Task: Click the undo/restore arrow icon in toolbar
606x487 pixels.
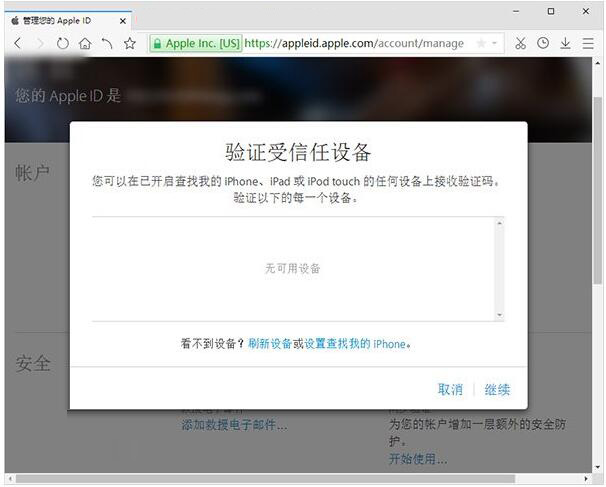Action: [x=107, y=43]
